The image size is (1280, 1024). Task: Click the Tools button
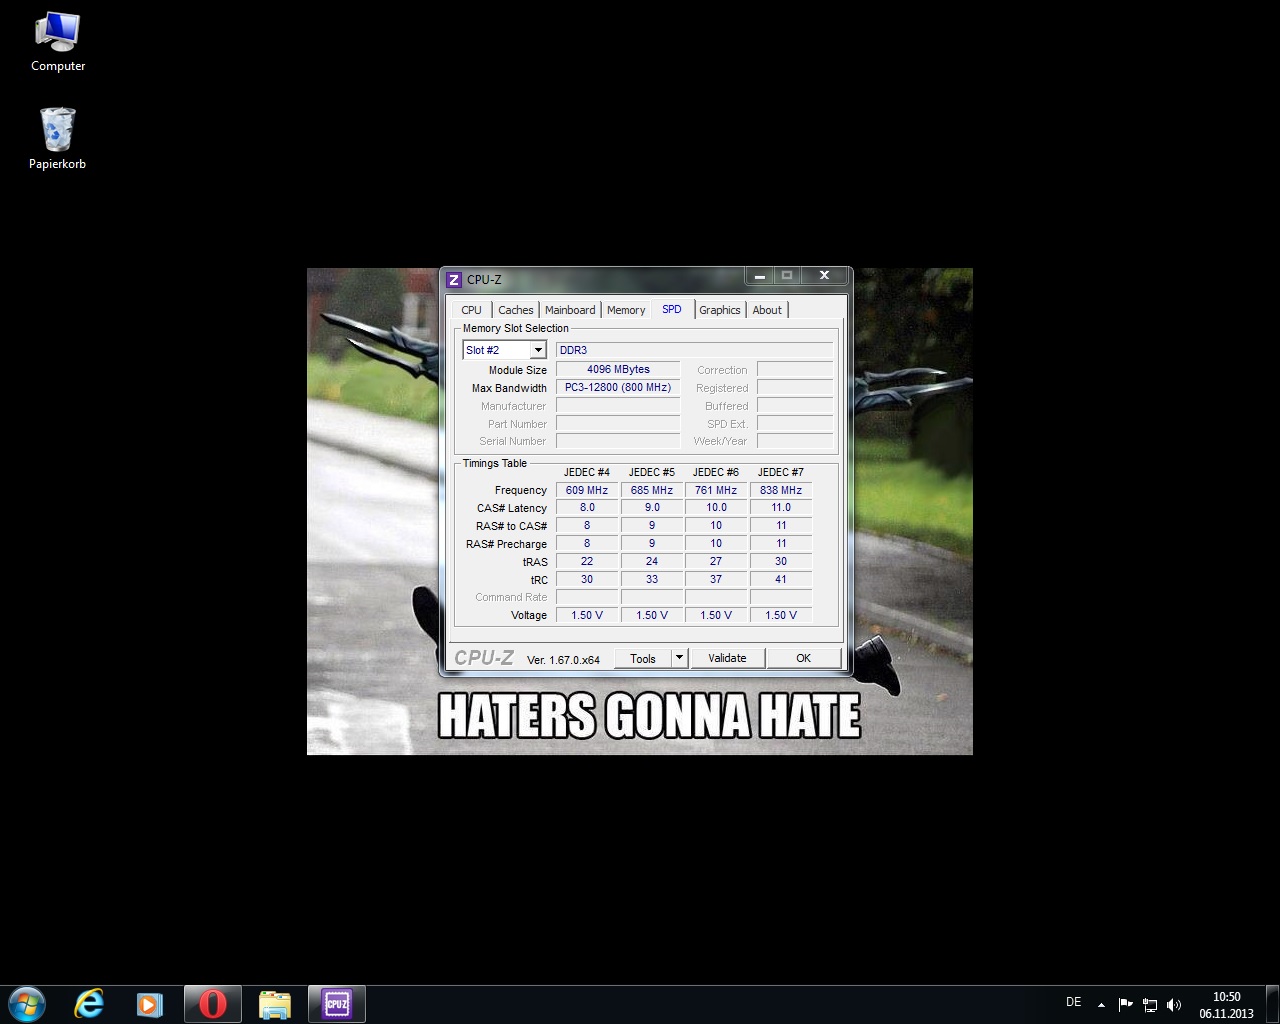coord(642,658)
